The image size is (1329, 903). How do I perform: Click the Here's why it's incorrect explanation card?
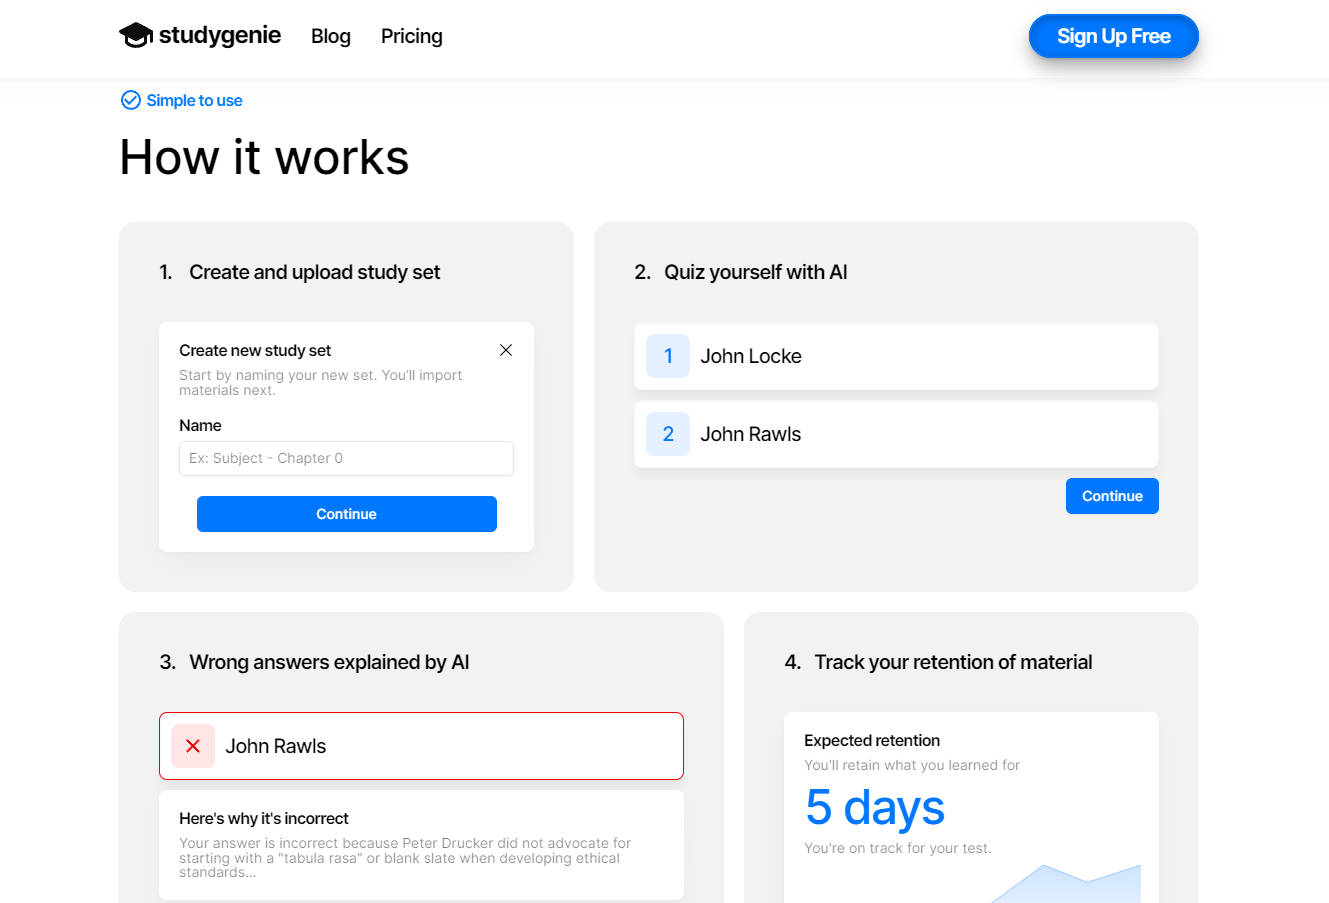[421, 845]
